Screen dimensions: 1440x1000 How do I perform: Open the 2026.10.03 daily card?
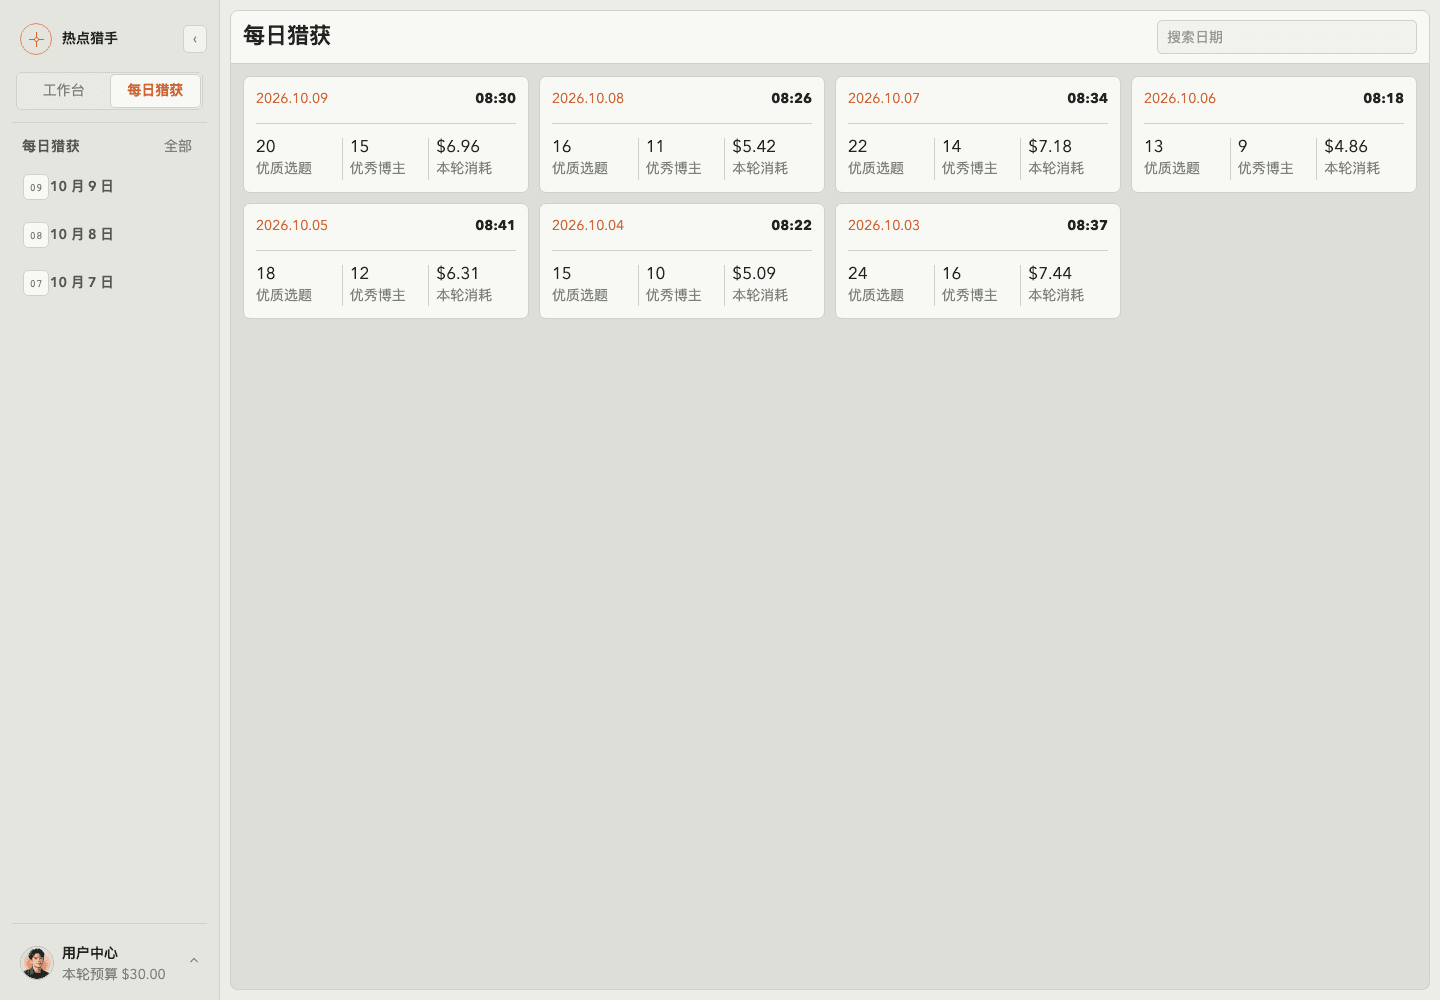pos(978,261)
